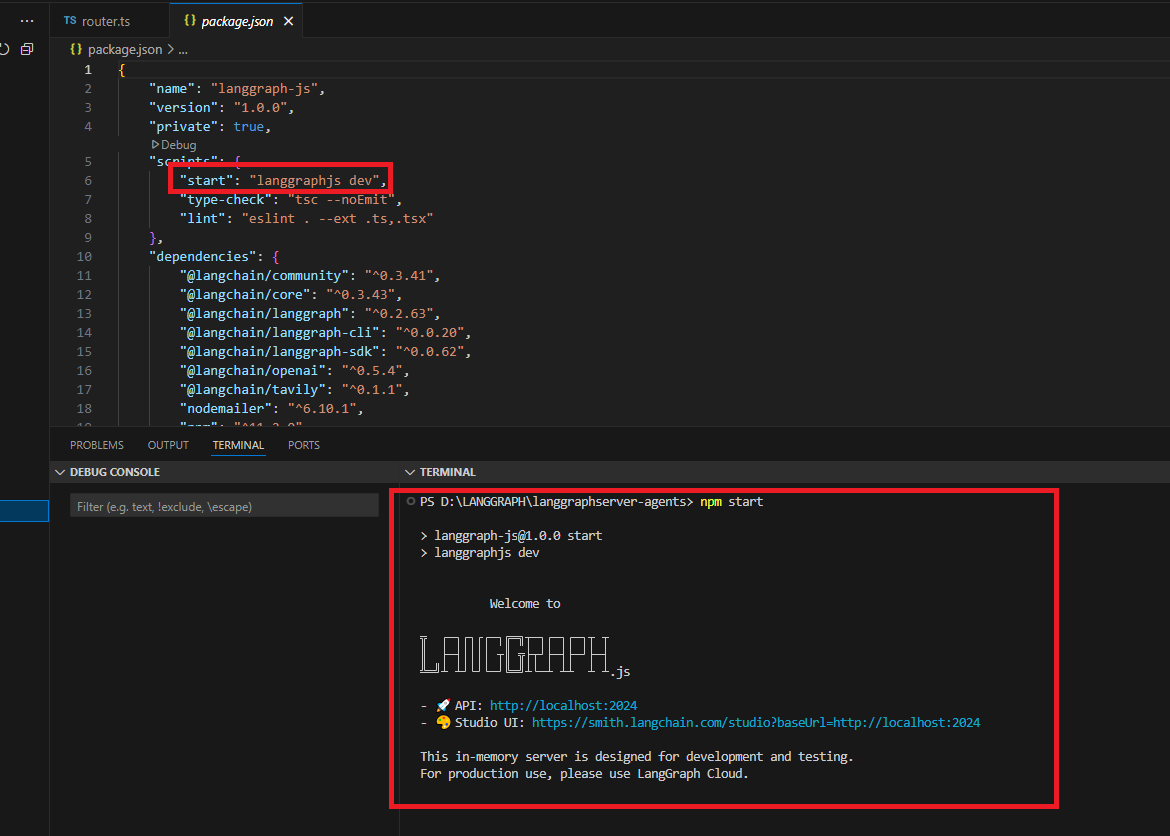1170x836 pixels.
Task: Click the collapse-all icon beside the breadcrumb
Action: pos(27,49)
